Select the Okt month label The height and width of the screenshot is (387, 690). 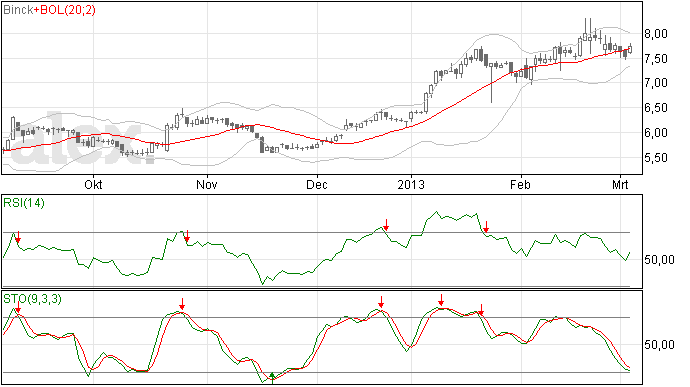pyautogui.click(x=93, y=184)
